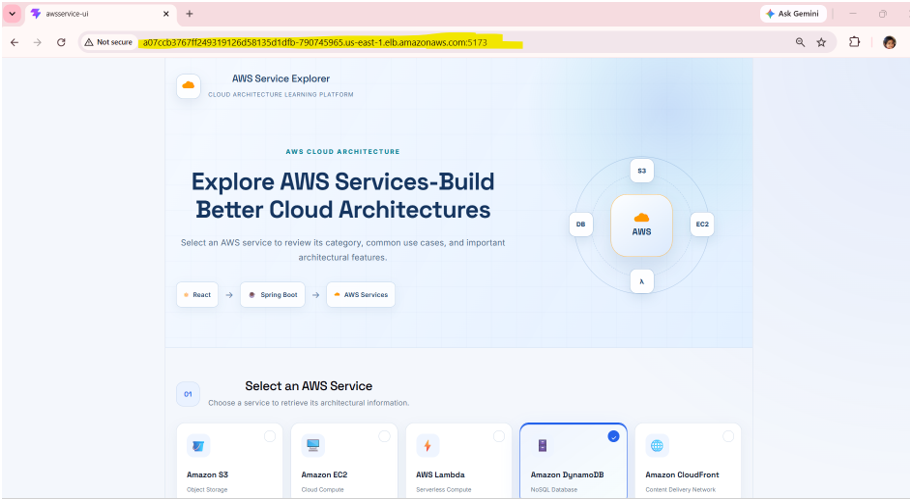This screenshot has width=910, height=502.
Task: Click the zoom magnifier icon in address bar
Action: tap(800, 42)
